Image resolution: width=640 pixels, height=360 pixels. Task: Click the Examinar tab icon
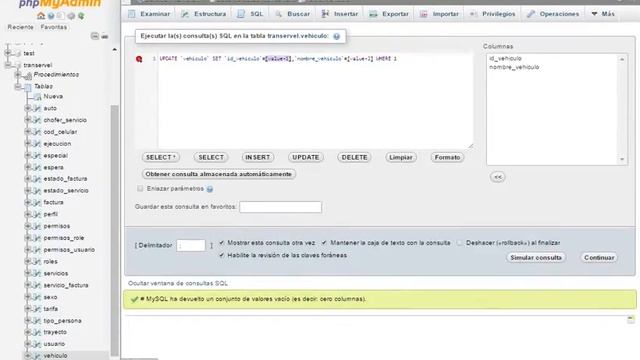click(x=131, y=14)
